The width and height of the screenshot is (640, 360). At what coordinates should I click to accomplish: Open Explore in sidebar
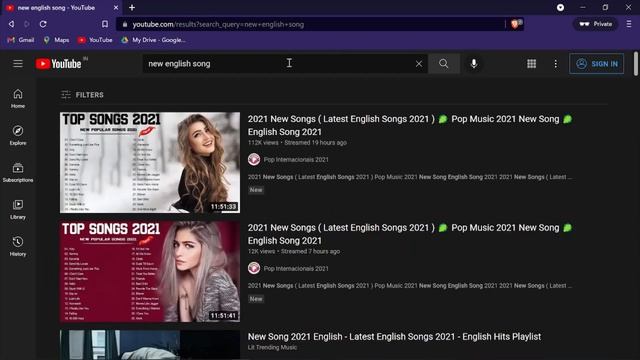[x=18, y=136]
